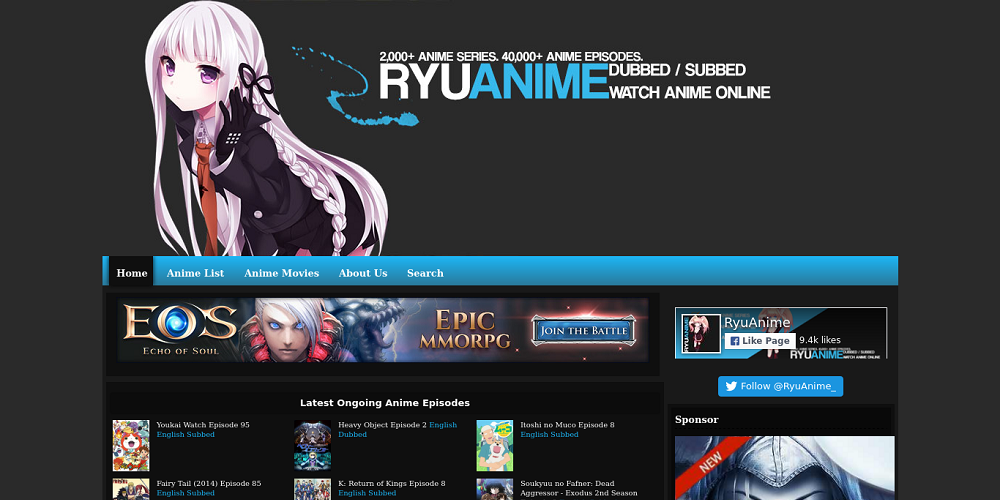Open Heavy Object Episode 2 link

coord(382,425)
